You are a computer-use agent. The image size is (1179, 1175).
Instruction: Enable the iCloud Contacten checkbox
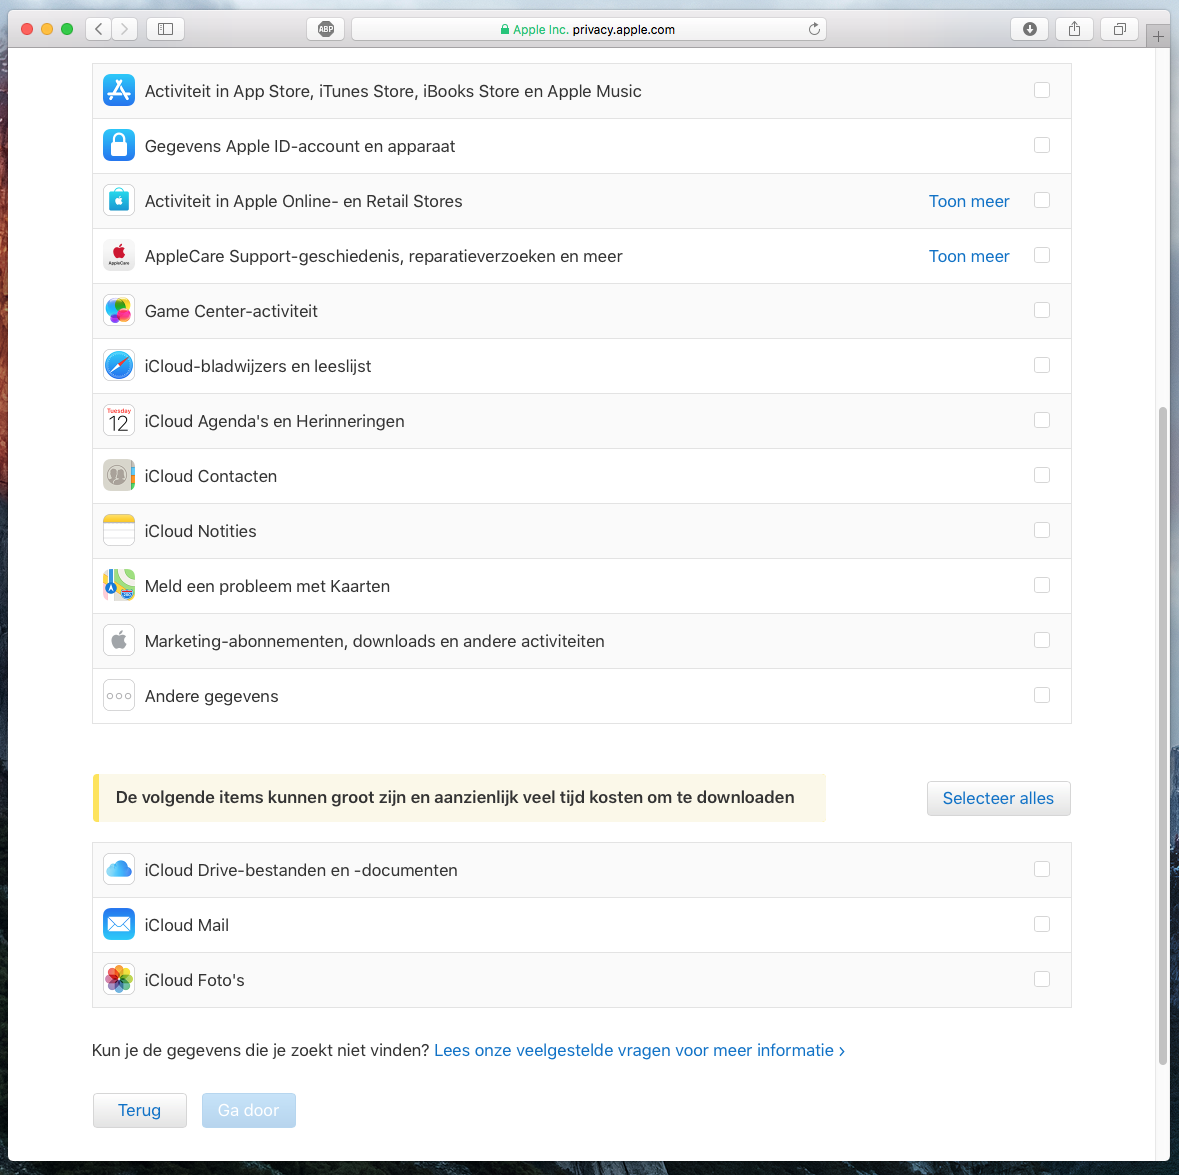pos(1042,475)
